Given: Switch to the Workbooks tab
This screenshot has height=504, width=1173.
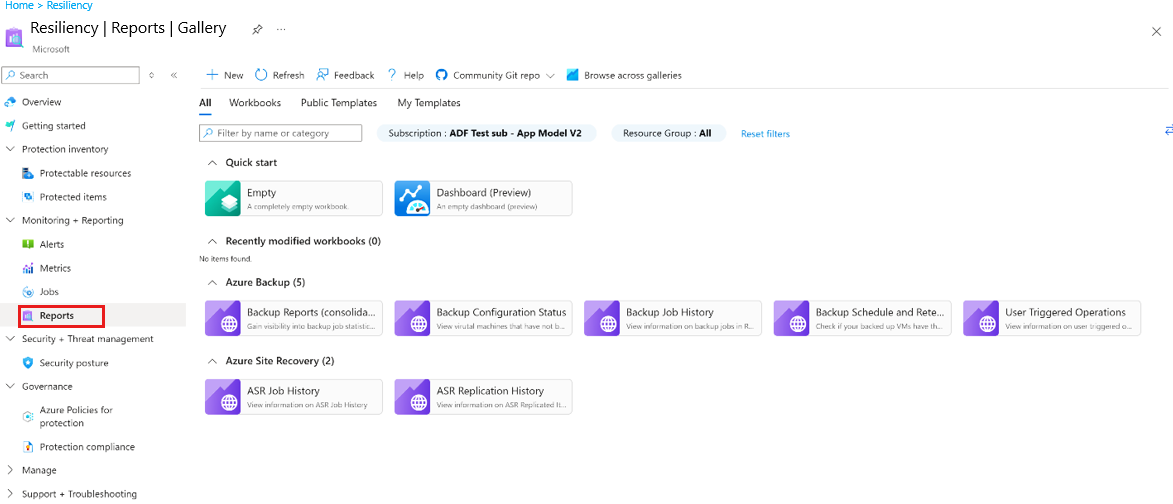Looking at the screenshot, I should tap(255, 103).
